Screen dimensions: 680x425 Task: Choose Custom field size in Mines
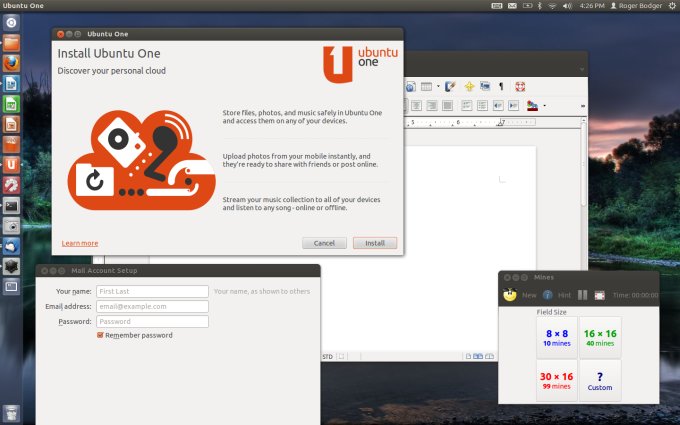[600, 381]
